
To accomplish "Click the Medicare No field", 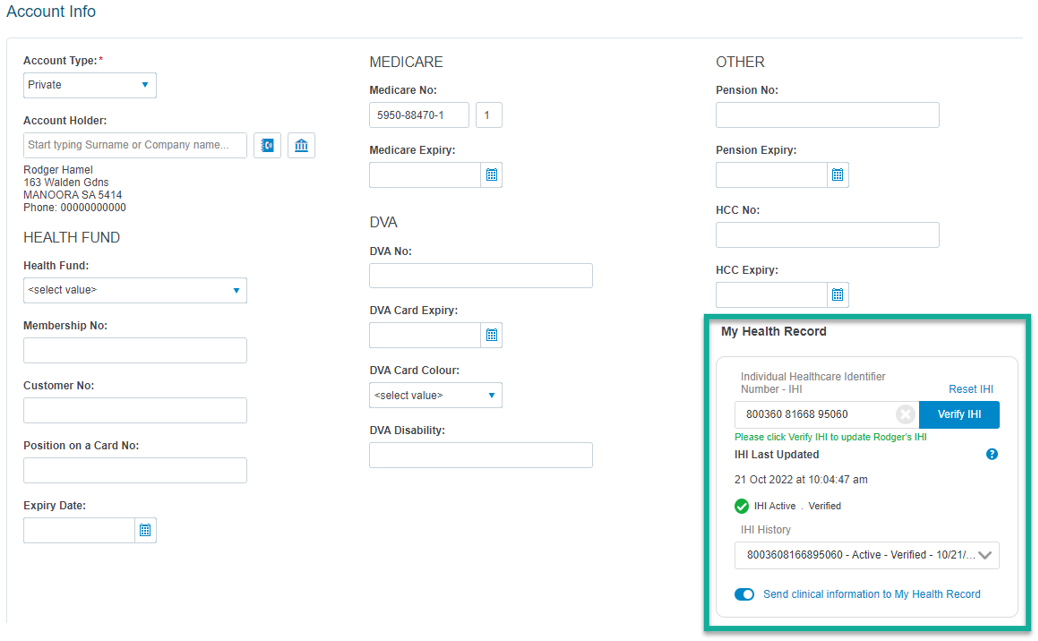I will click(x=419, y=115).
